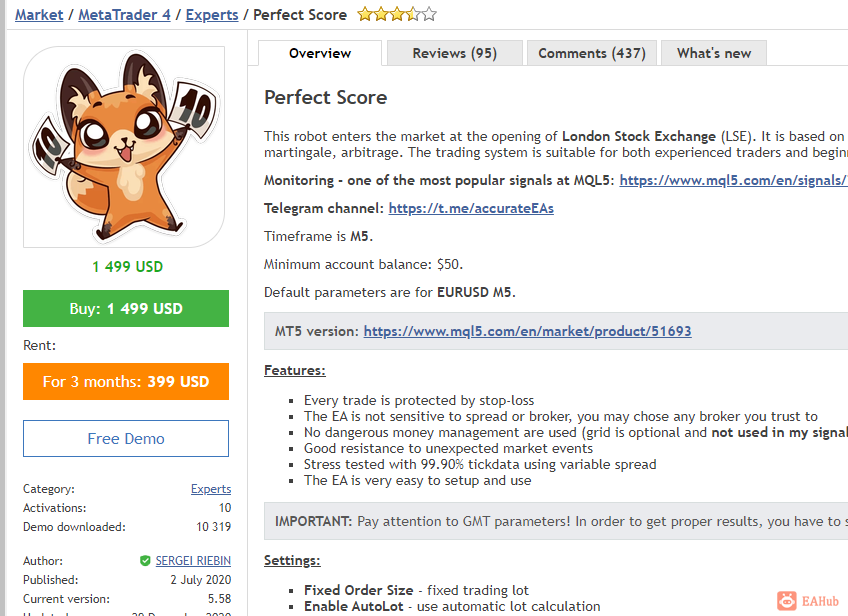Open the Experts breadcrumb link
Image resolution: width=848 pixels, height=616 pixels.
click(x=212, y=15)
